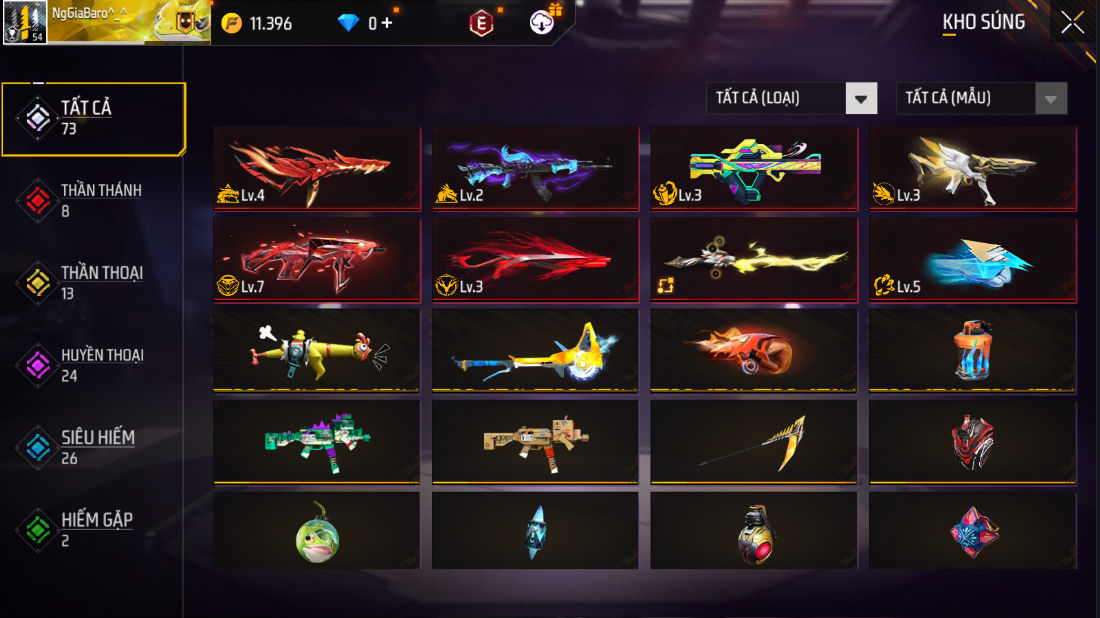The image size is (1100, 618).
Task: Click the blue diamond currency icon
Action: [x=348, y=23]
